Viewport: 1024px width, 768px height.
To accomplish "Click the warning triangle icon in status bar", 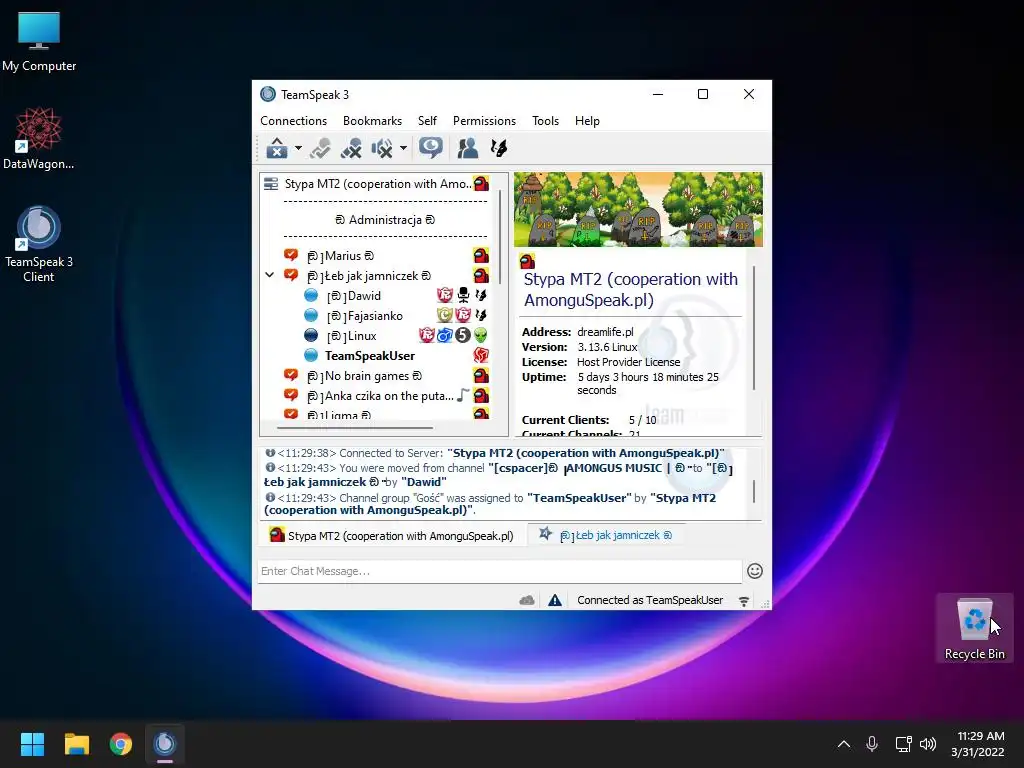I will click(555, 600).
